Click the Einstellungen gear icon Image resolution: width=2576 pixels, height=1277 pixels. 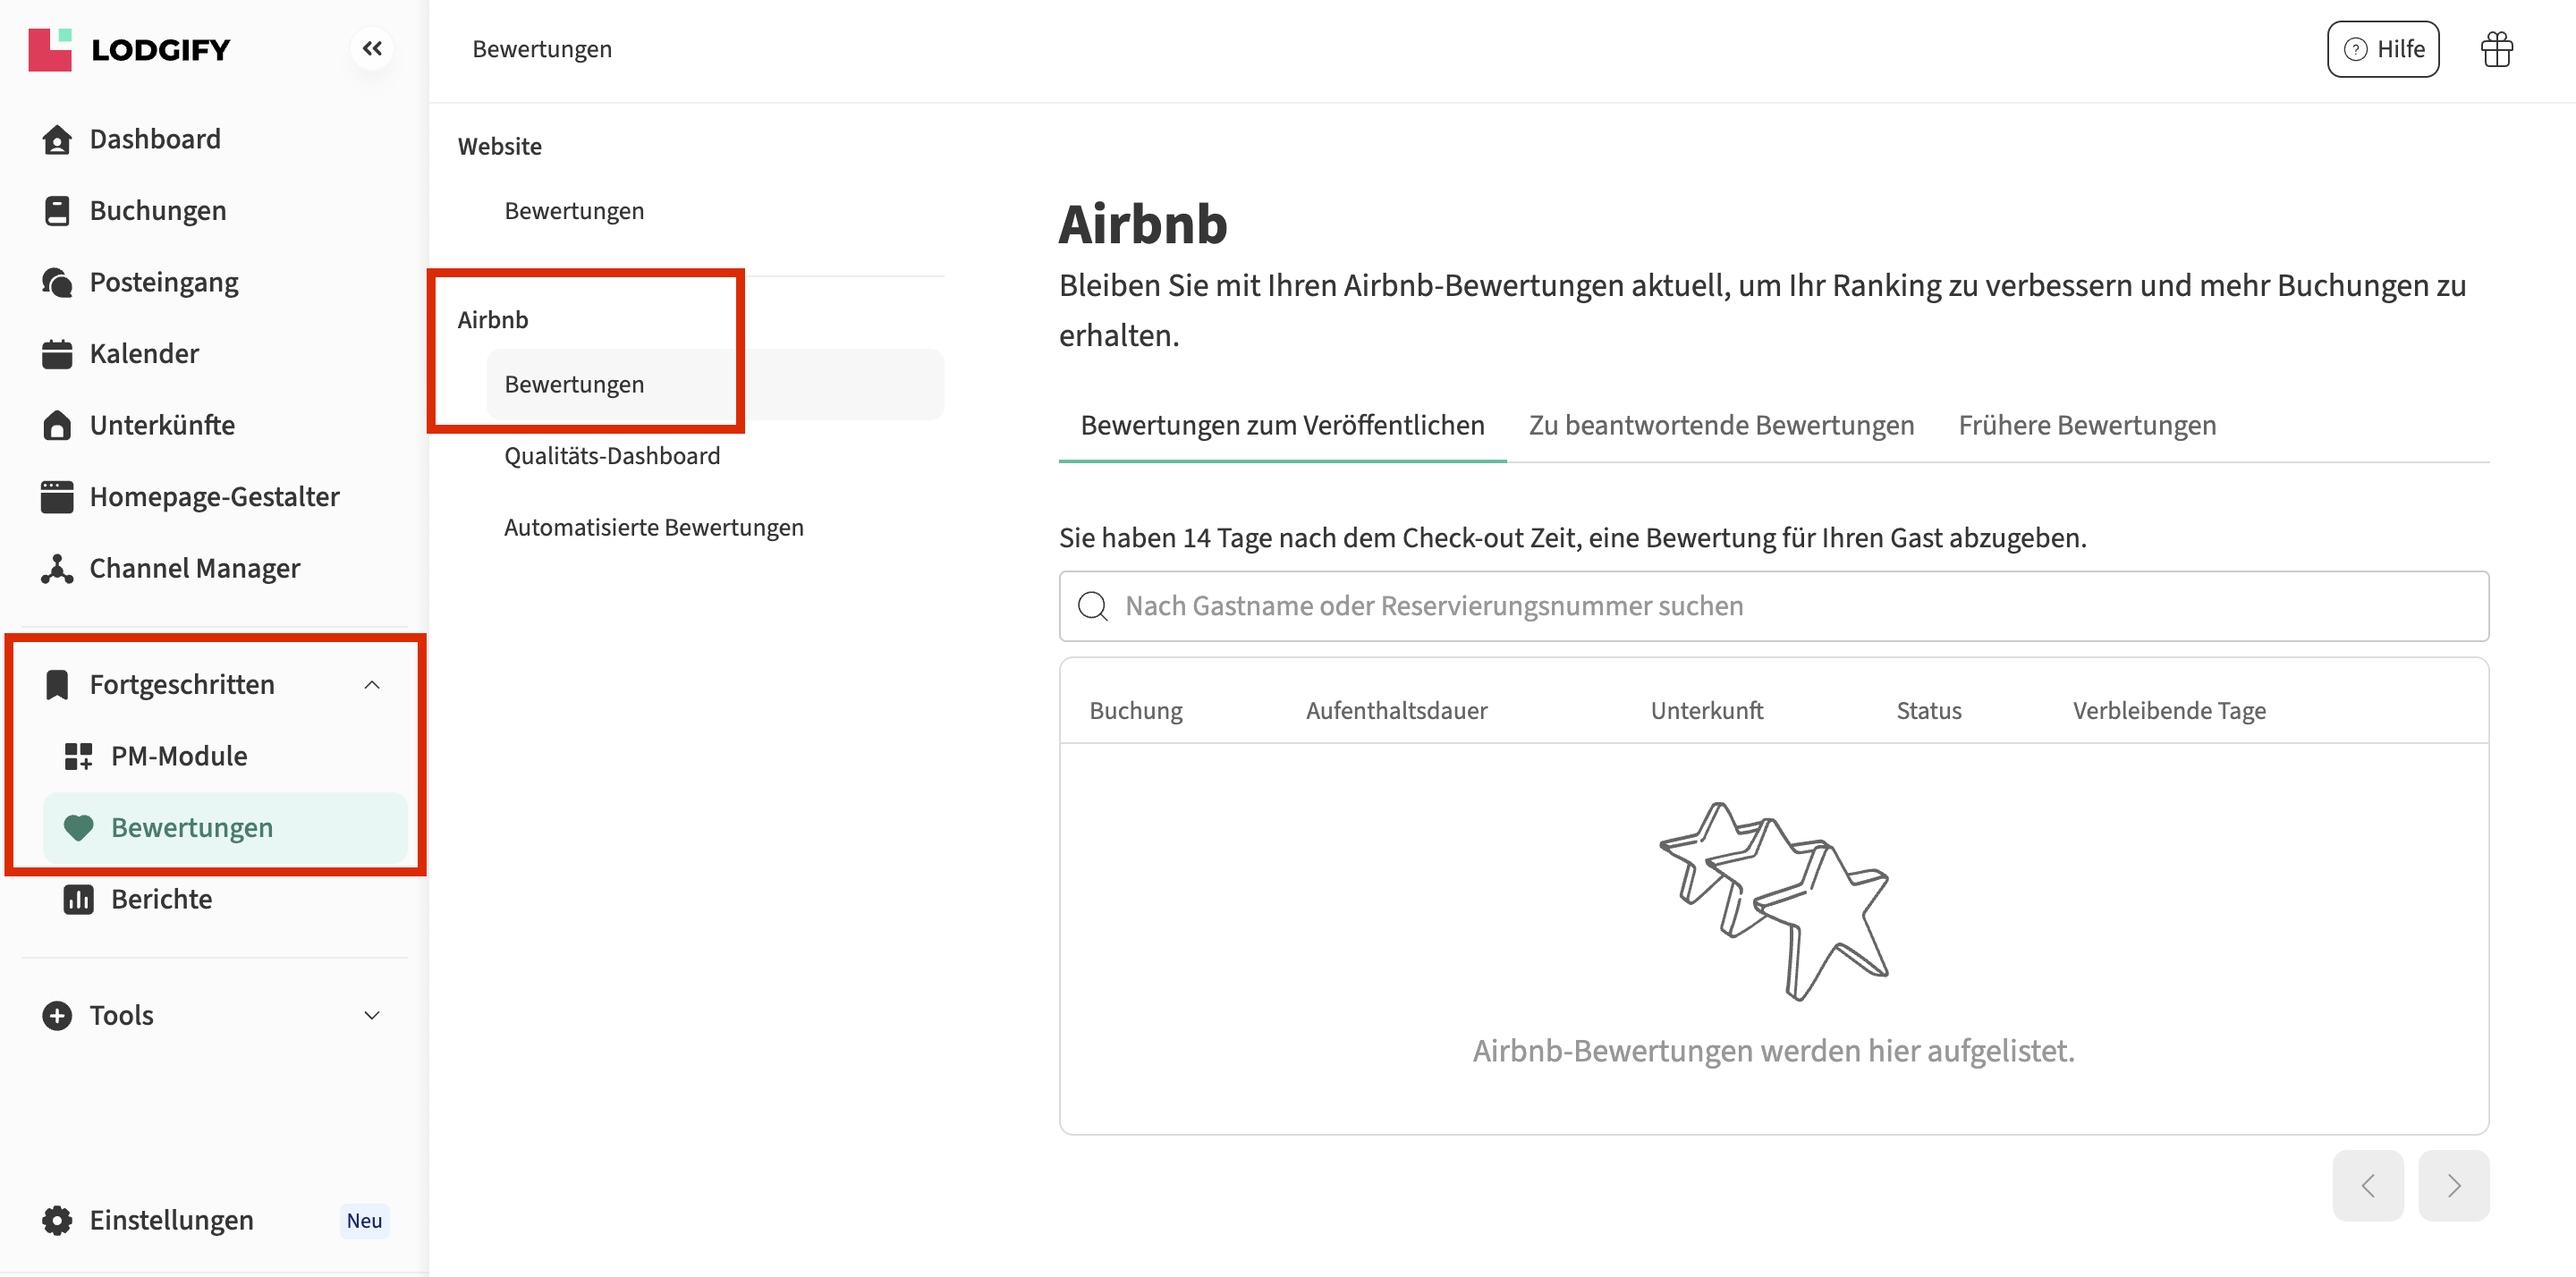tap(57, 1220)
